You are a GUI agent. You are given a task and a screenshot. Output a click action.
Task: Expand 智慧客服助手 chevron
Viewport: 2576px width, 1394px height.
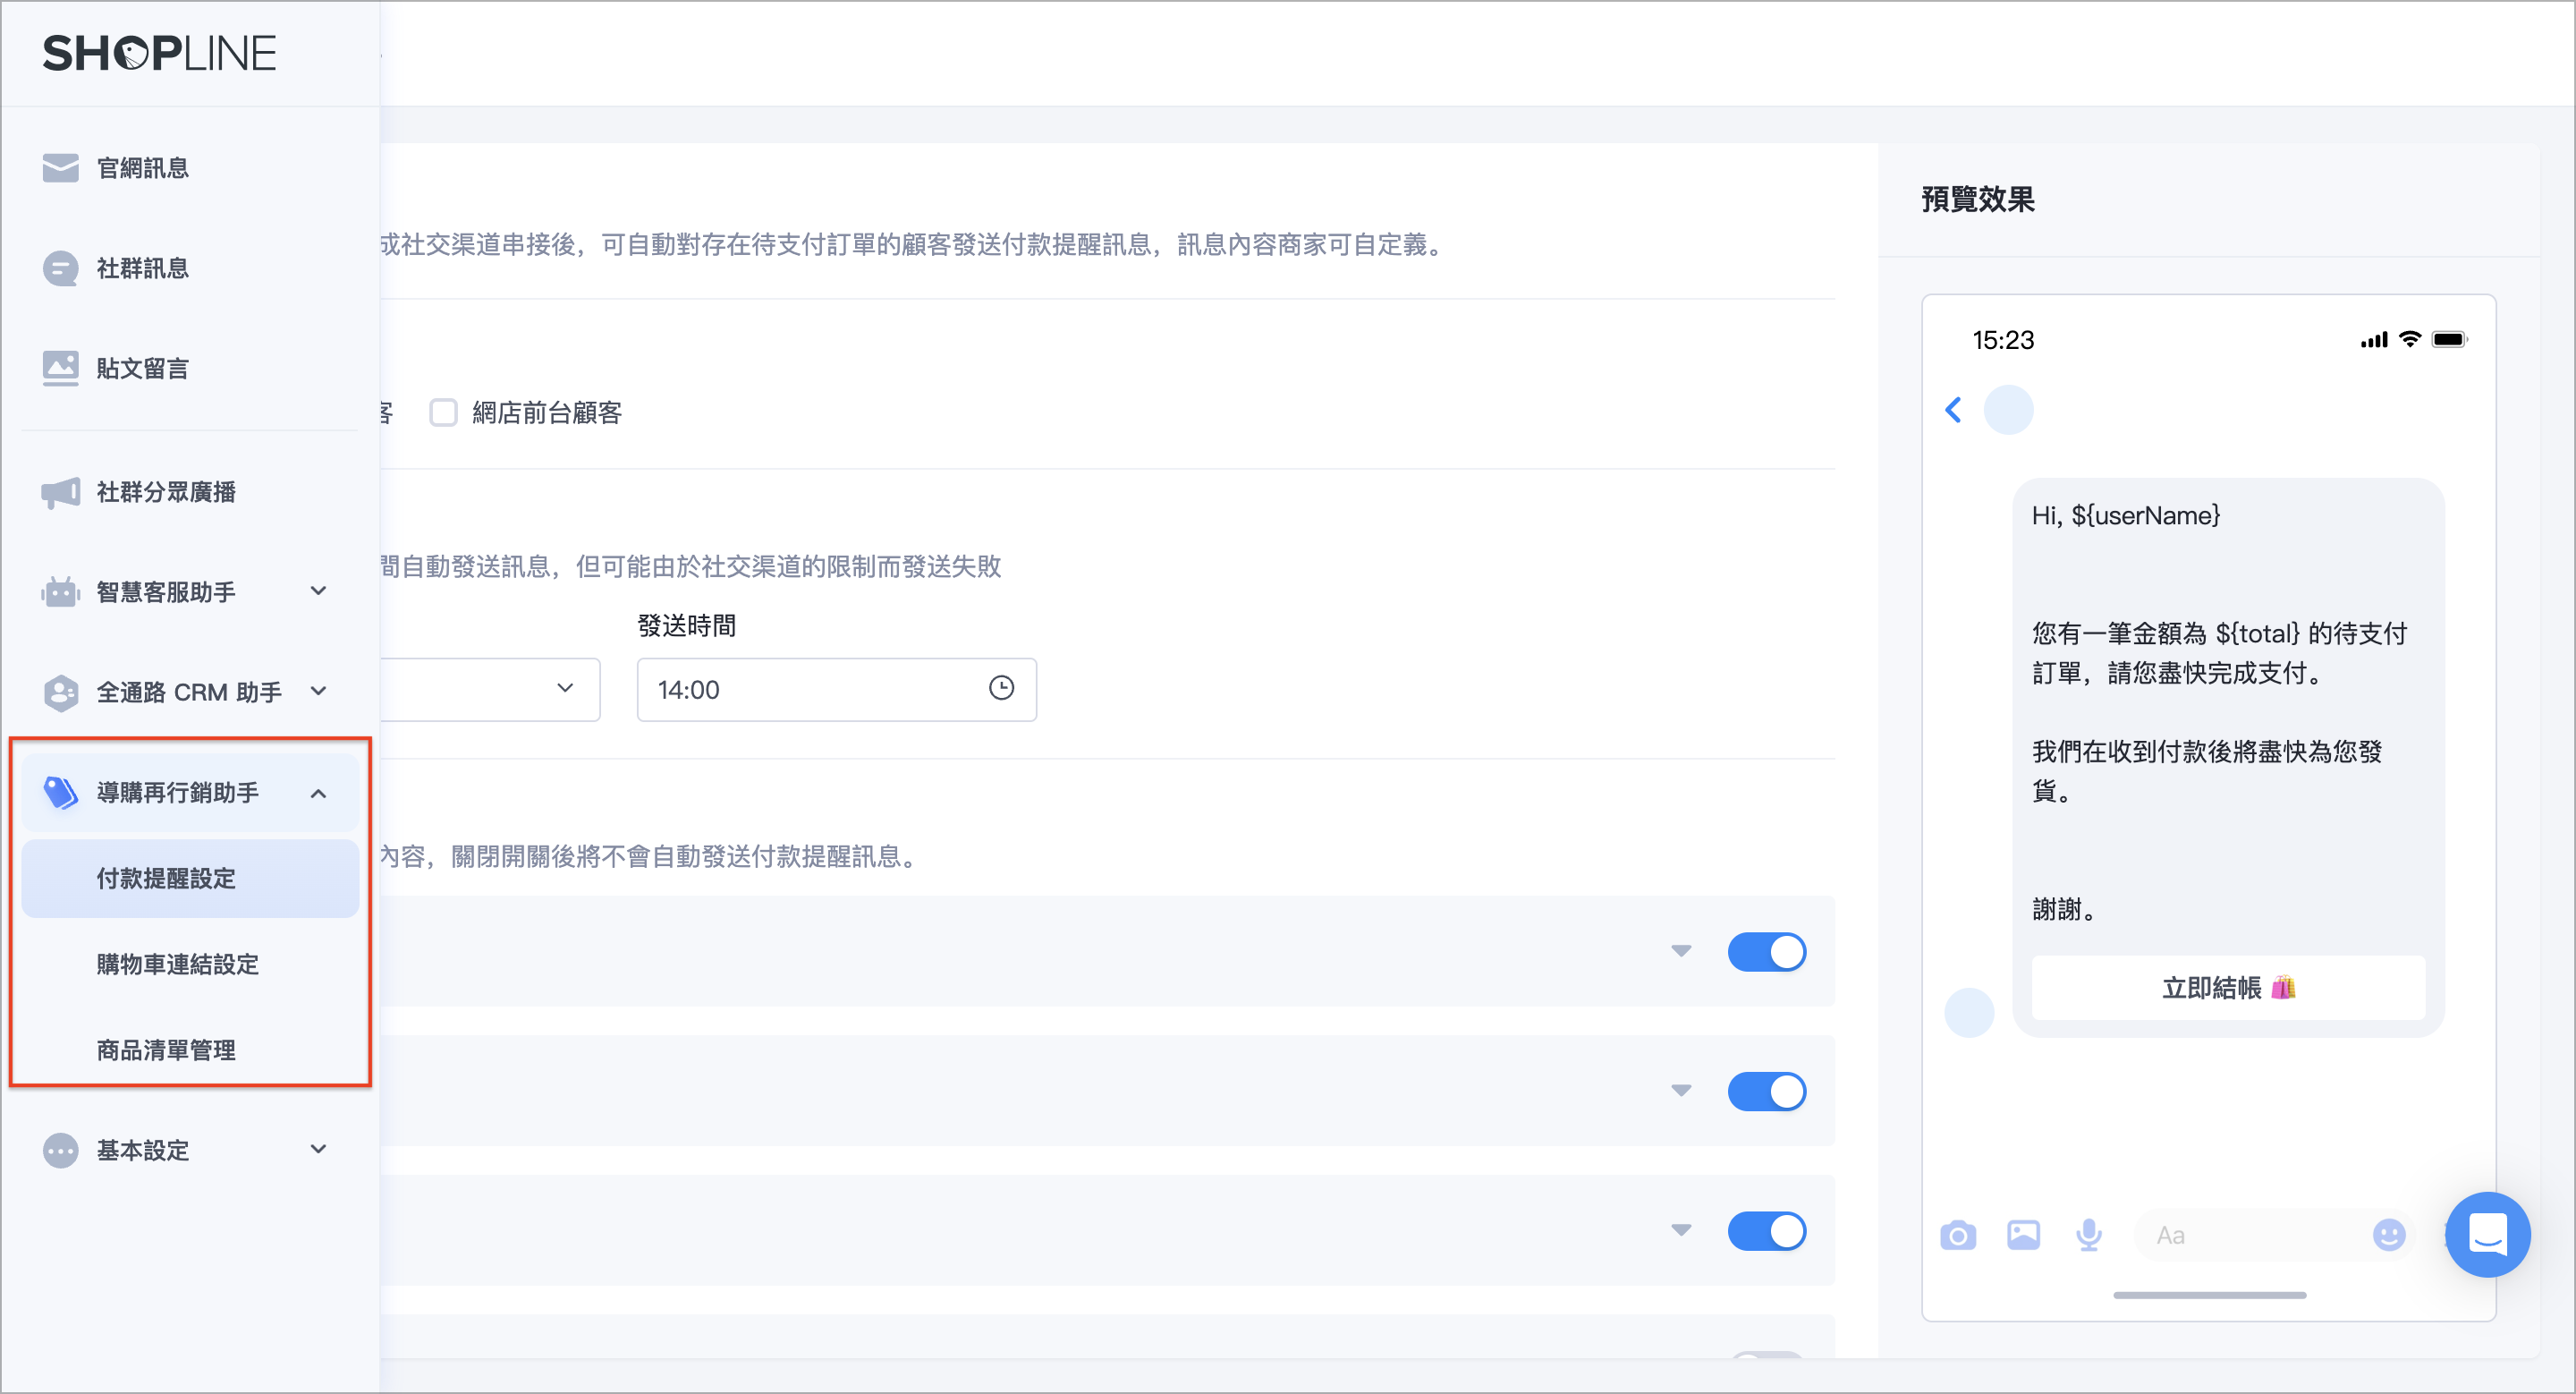318,591
